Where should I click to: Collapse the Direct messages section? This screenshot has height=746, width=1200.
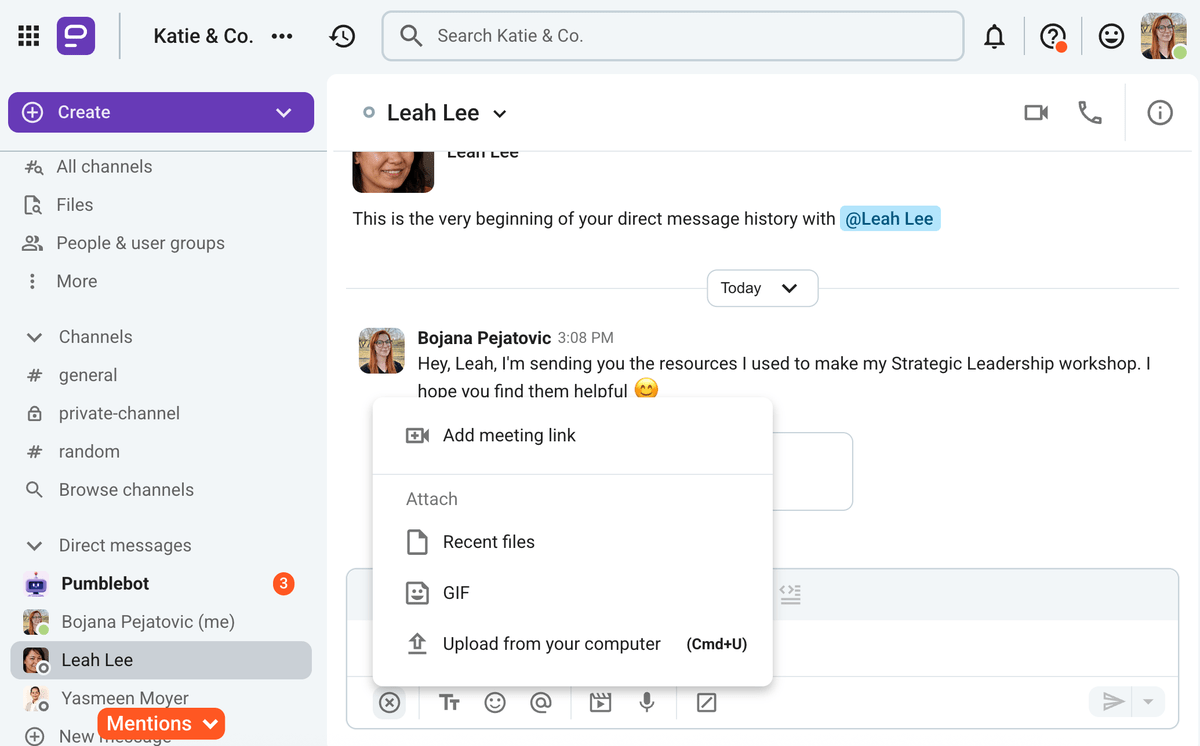click(x=35, y=546)
